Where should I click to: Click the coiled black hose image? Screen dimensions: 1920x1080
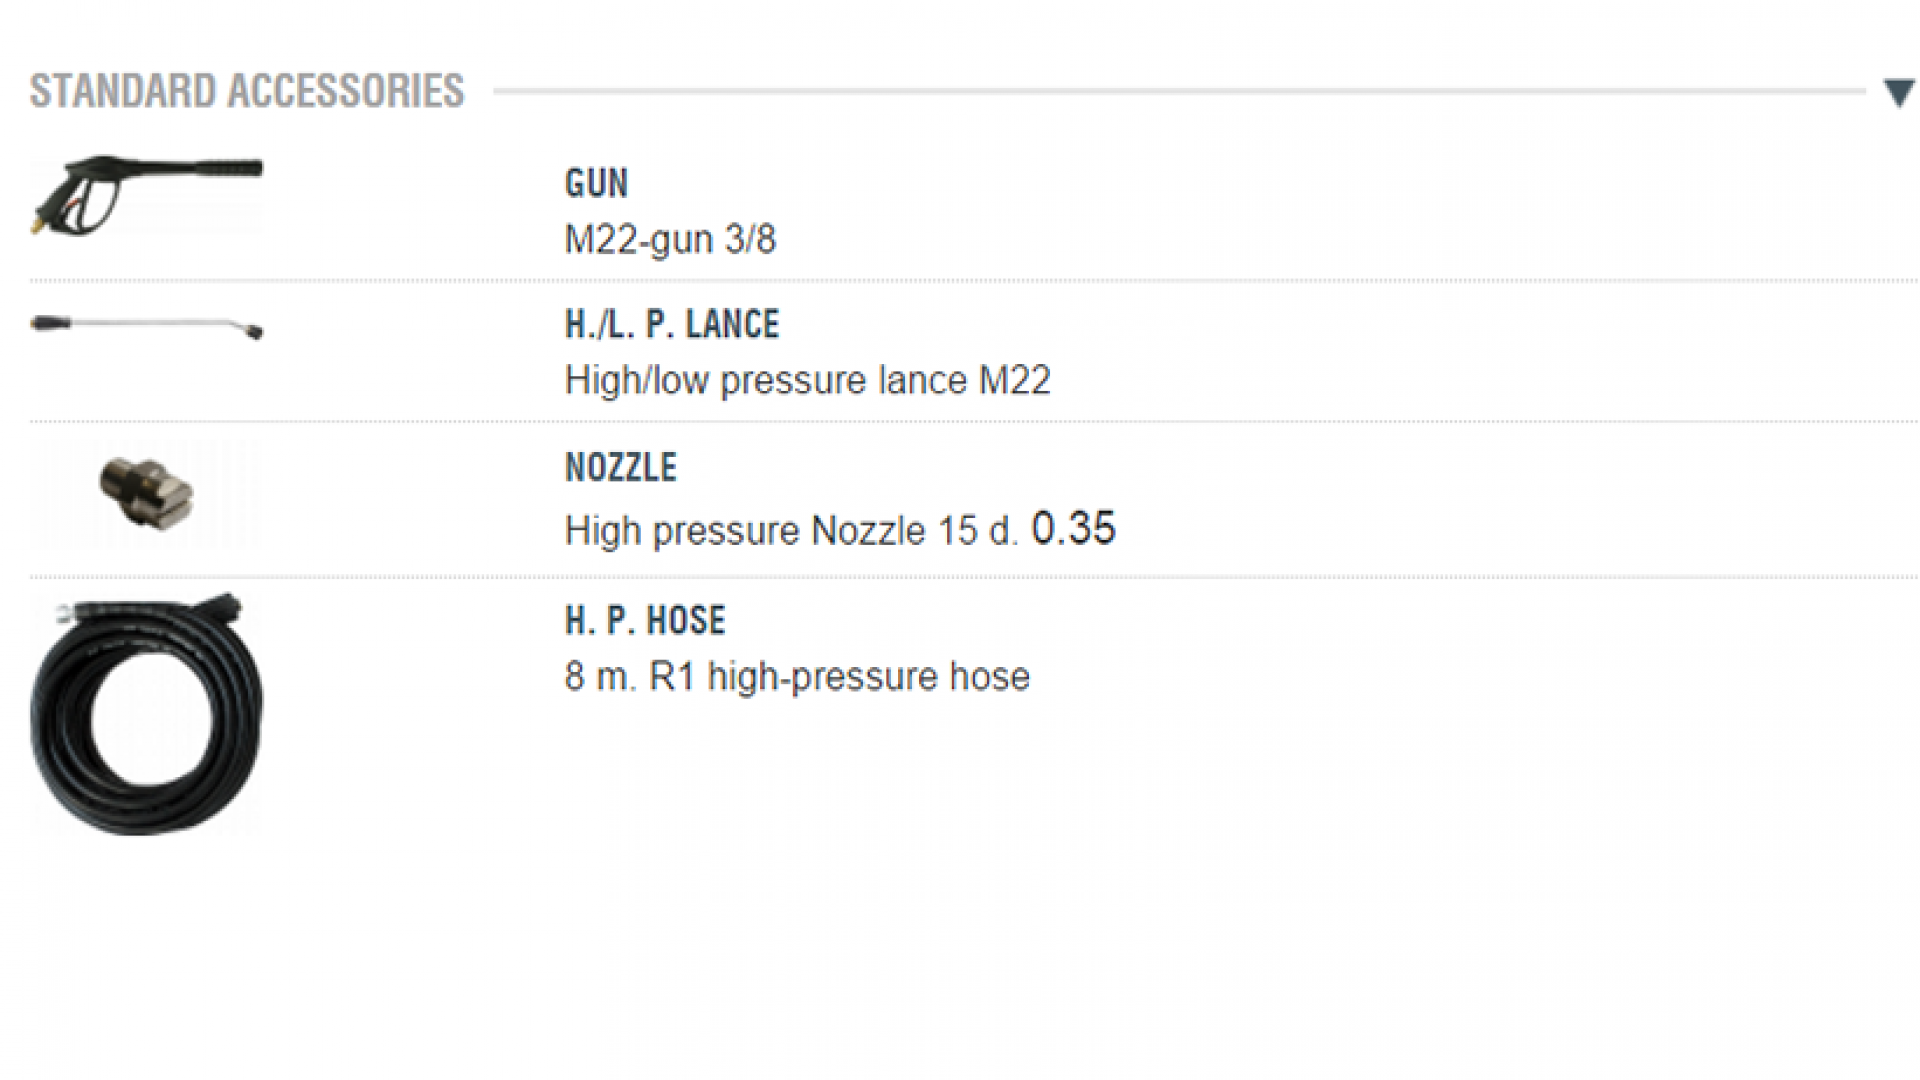coord(146,714)
